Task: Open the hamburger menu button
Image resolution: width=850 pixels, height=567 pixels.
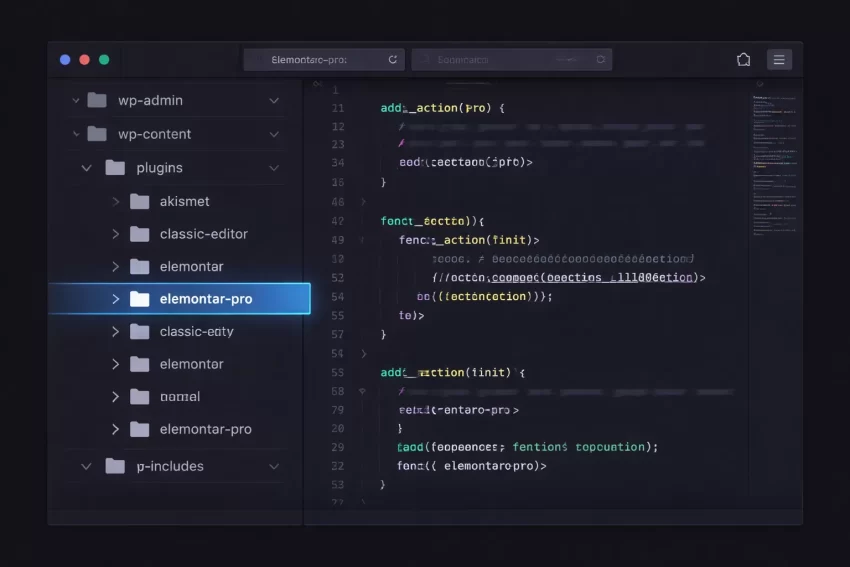Action: [779, 60]
